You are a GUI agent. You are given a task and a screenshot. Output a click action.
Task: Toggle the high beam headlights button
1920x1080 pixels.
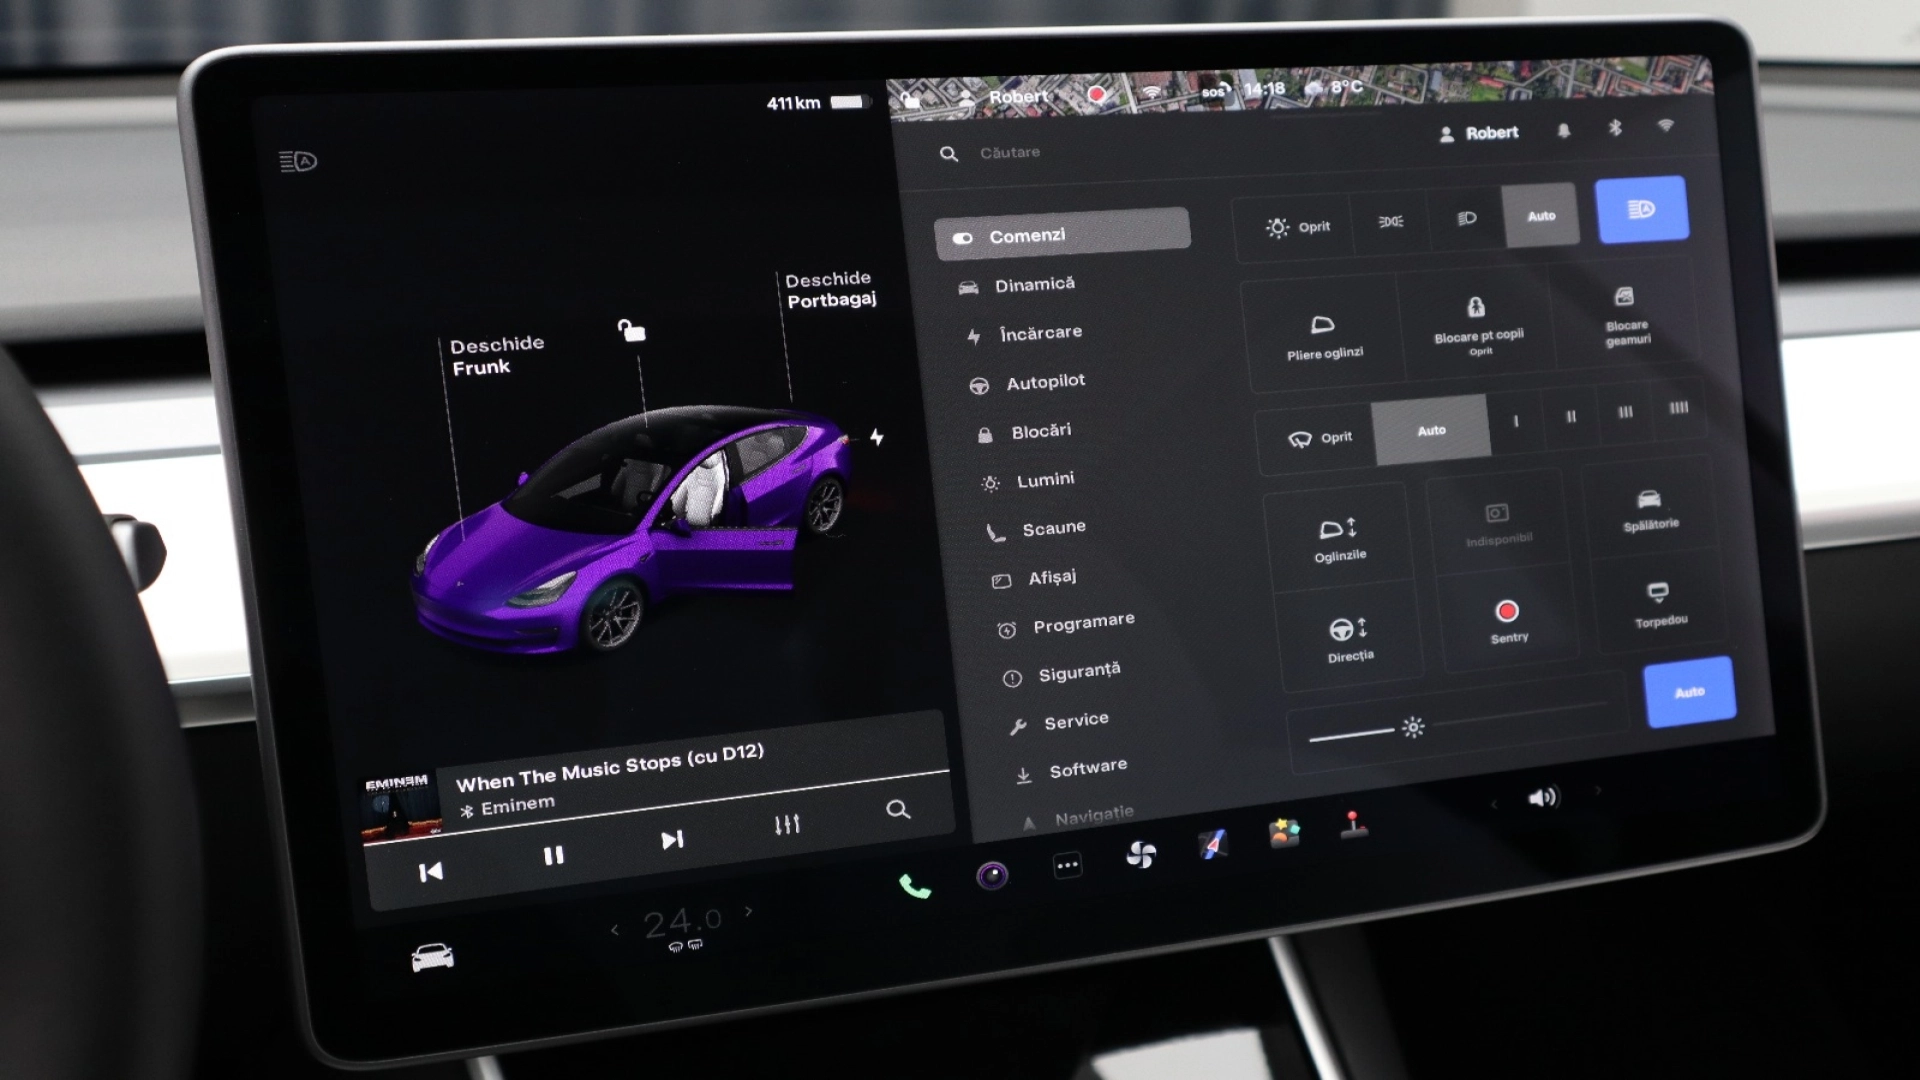tap(1641, 209)
